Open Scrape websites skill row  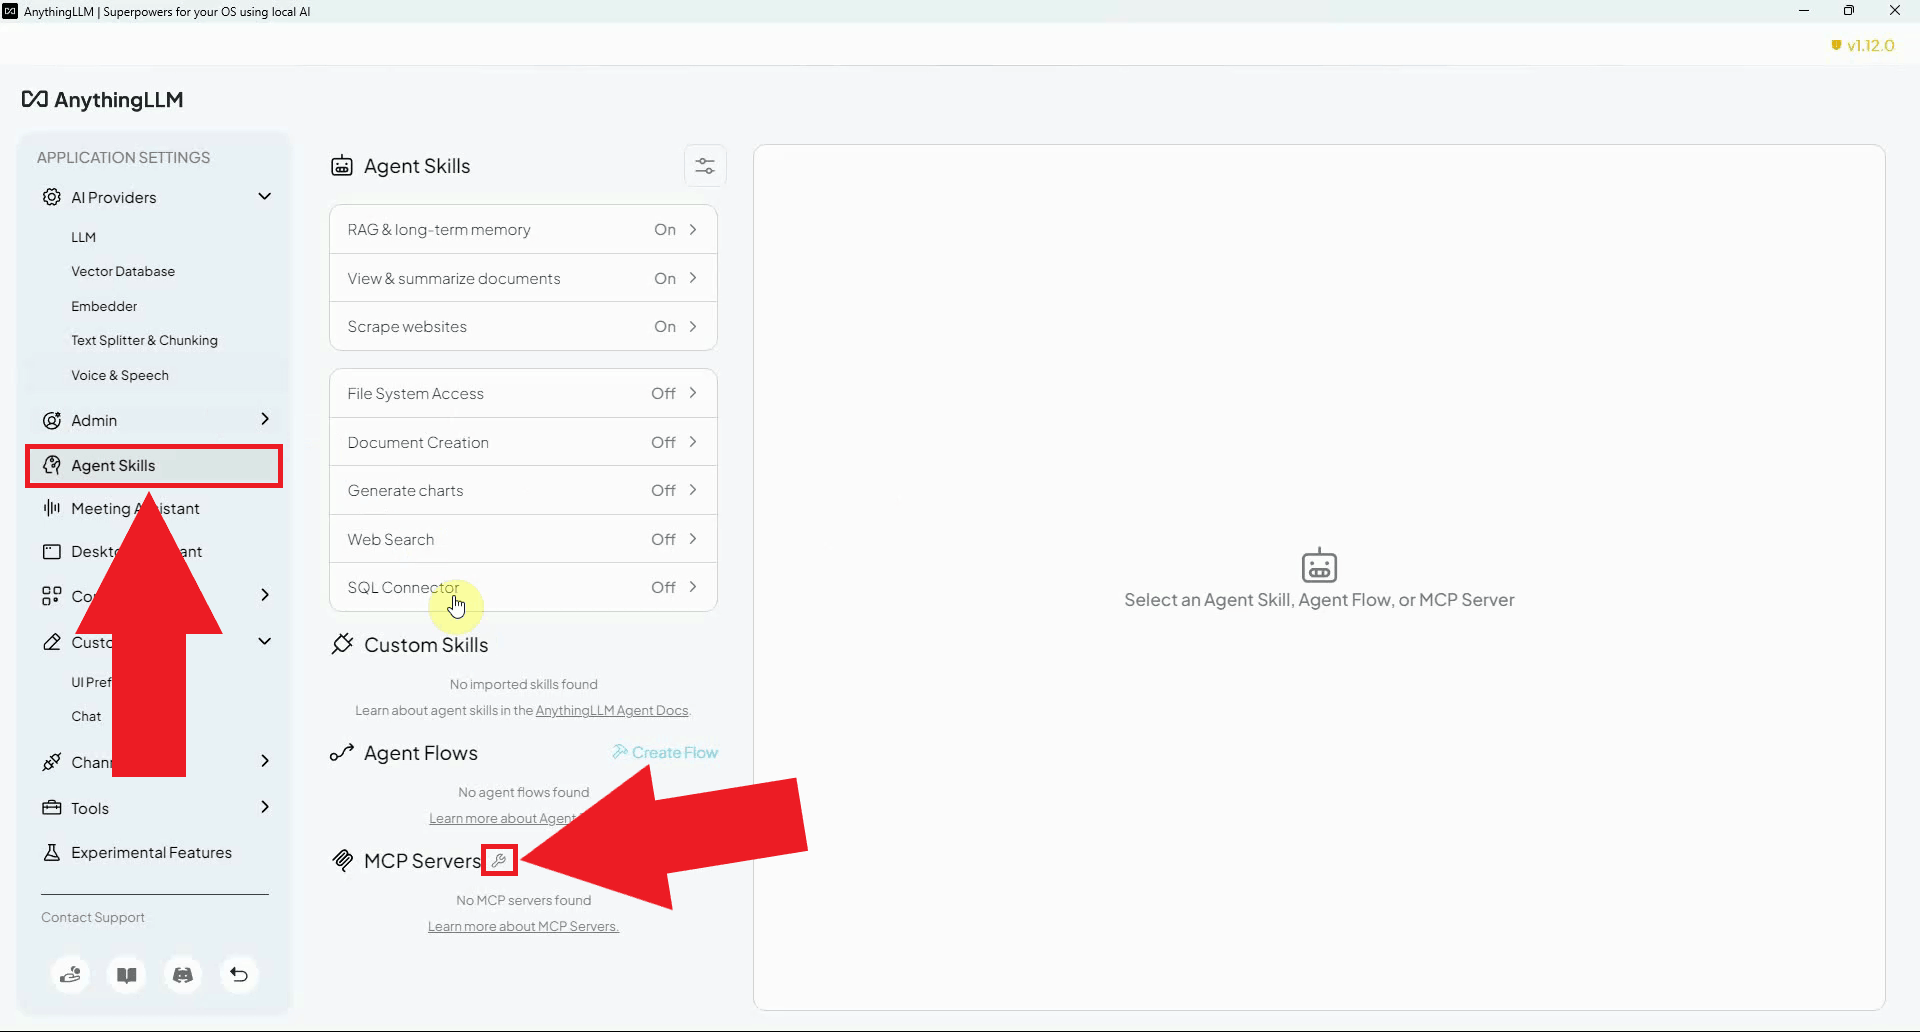tap(523, 326)
